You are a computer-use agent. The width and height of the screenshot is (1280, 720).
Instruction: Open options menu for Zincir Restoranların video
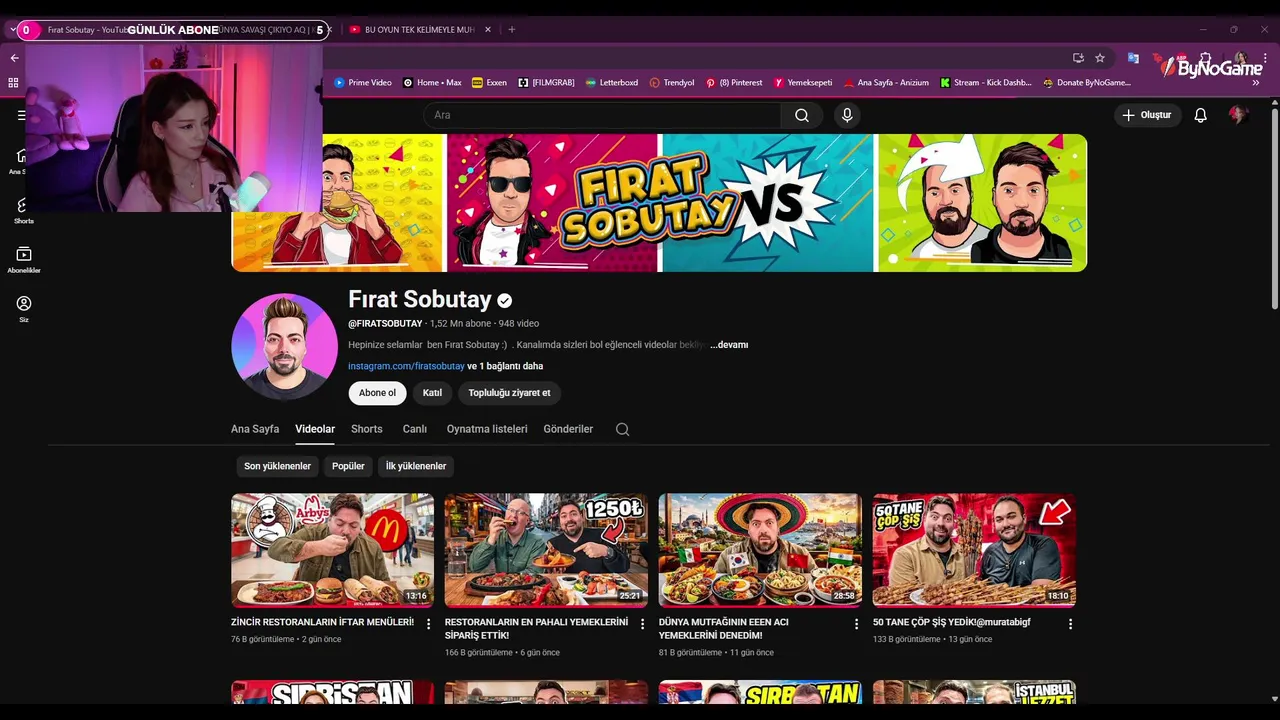click(x=428, y=624)
